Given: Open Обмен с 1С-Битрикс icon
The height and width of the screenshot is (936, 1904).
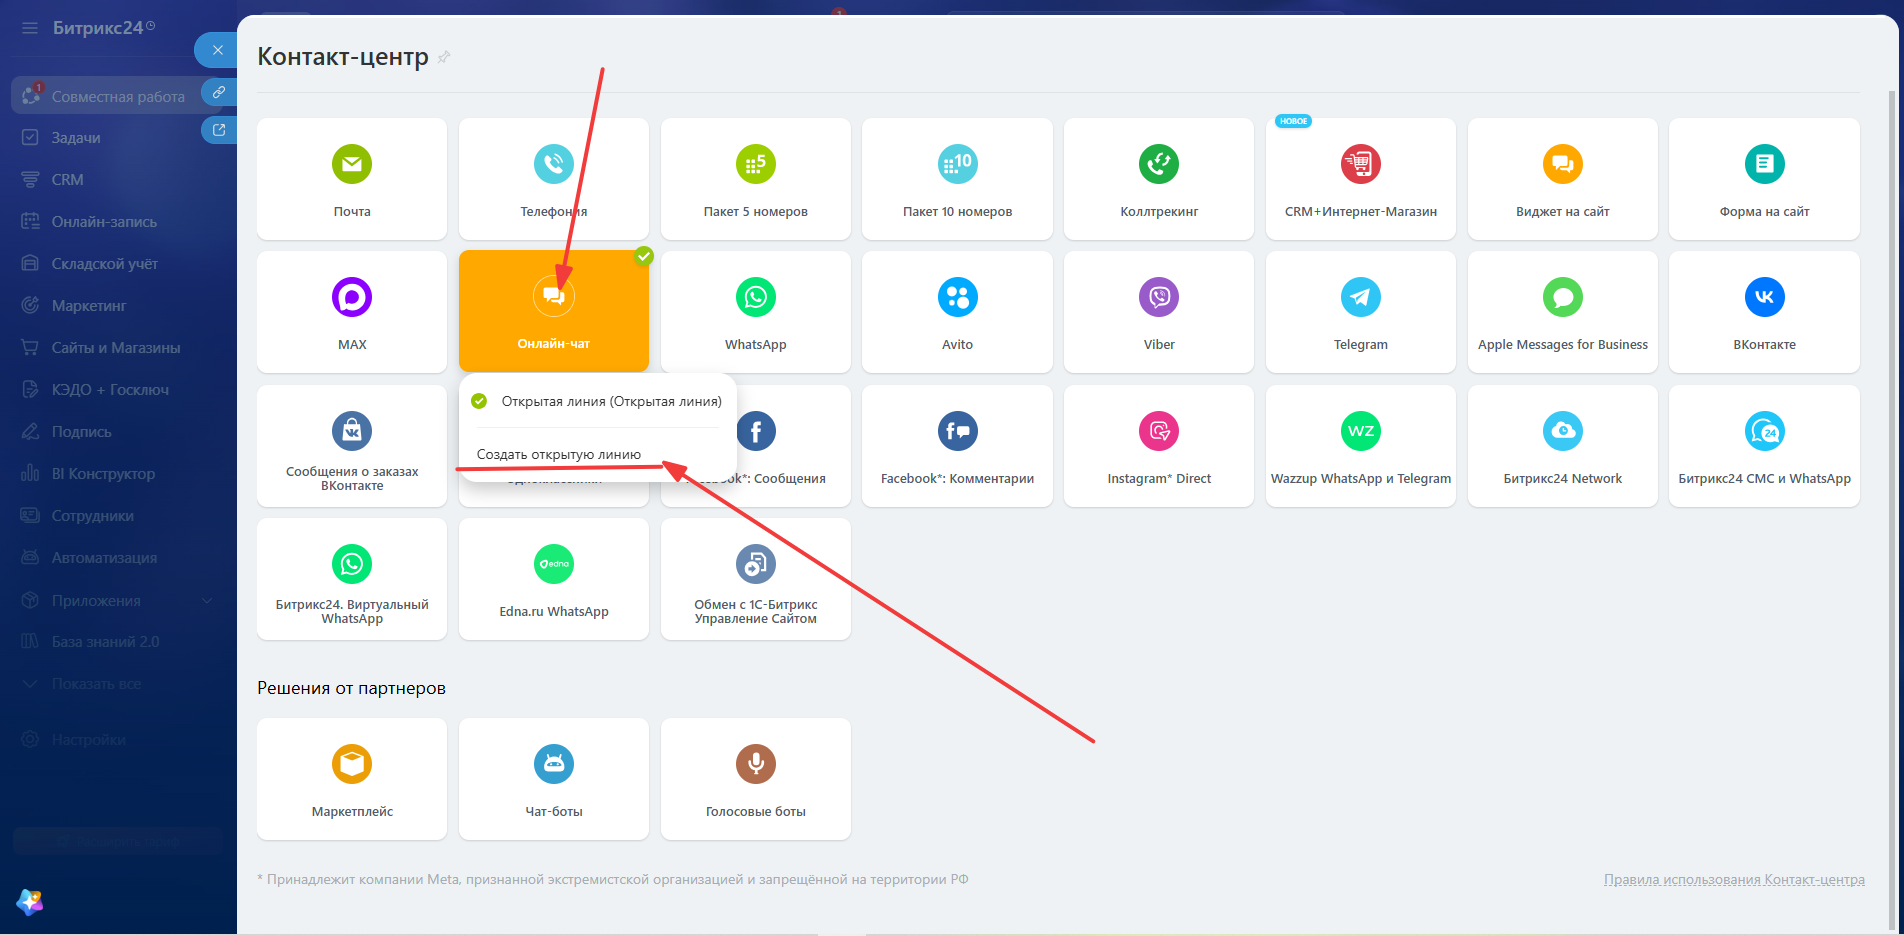Looking at the screenshot, I should 756,564.
